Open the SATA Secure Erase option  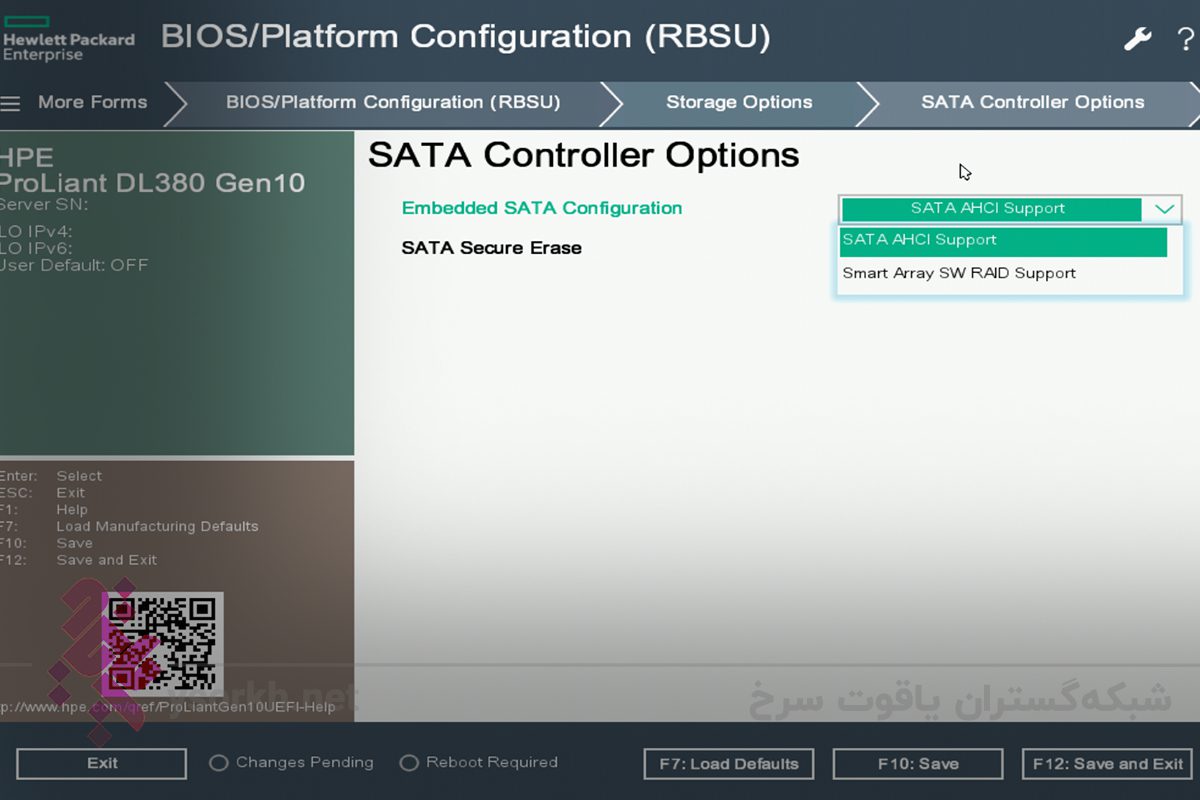[491, 248]
